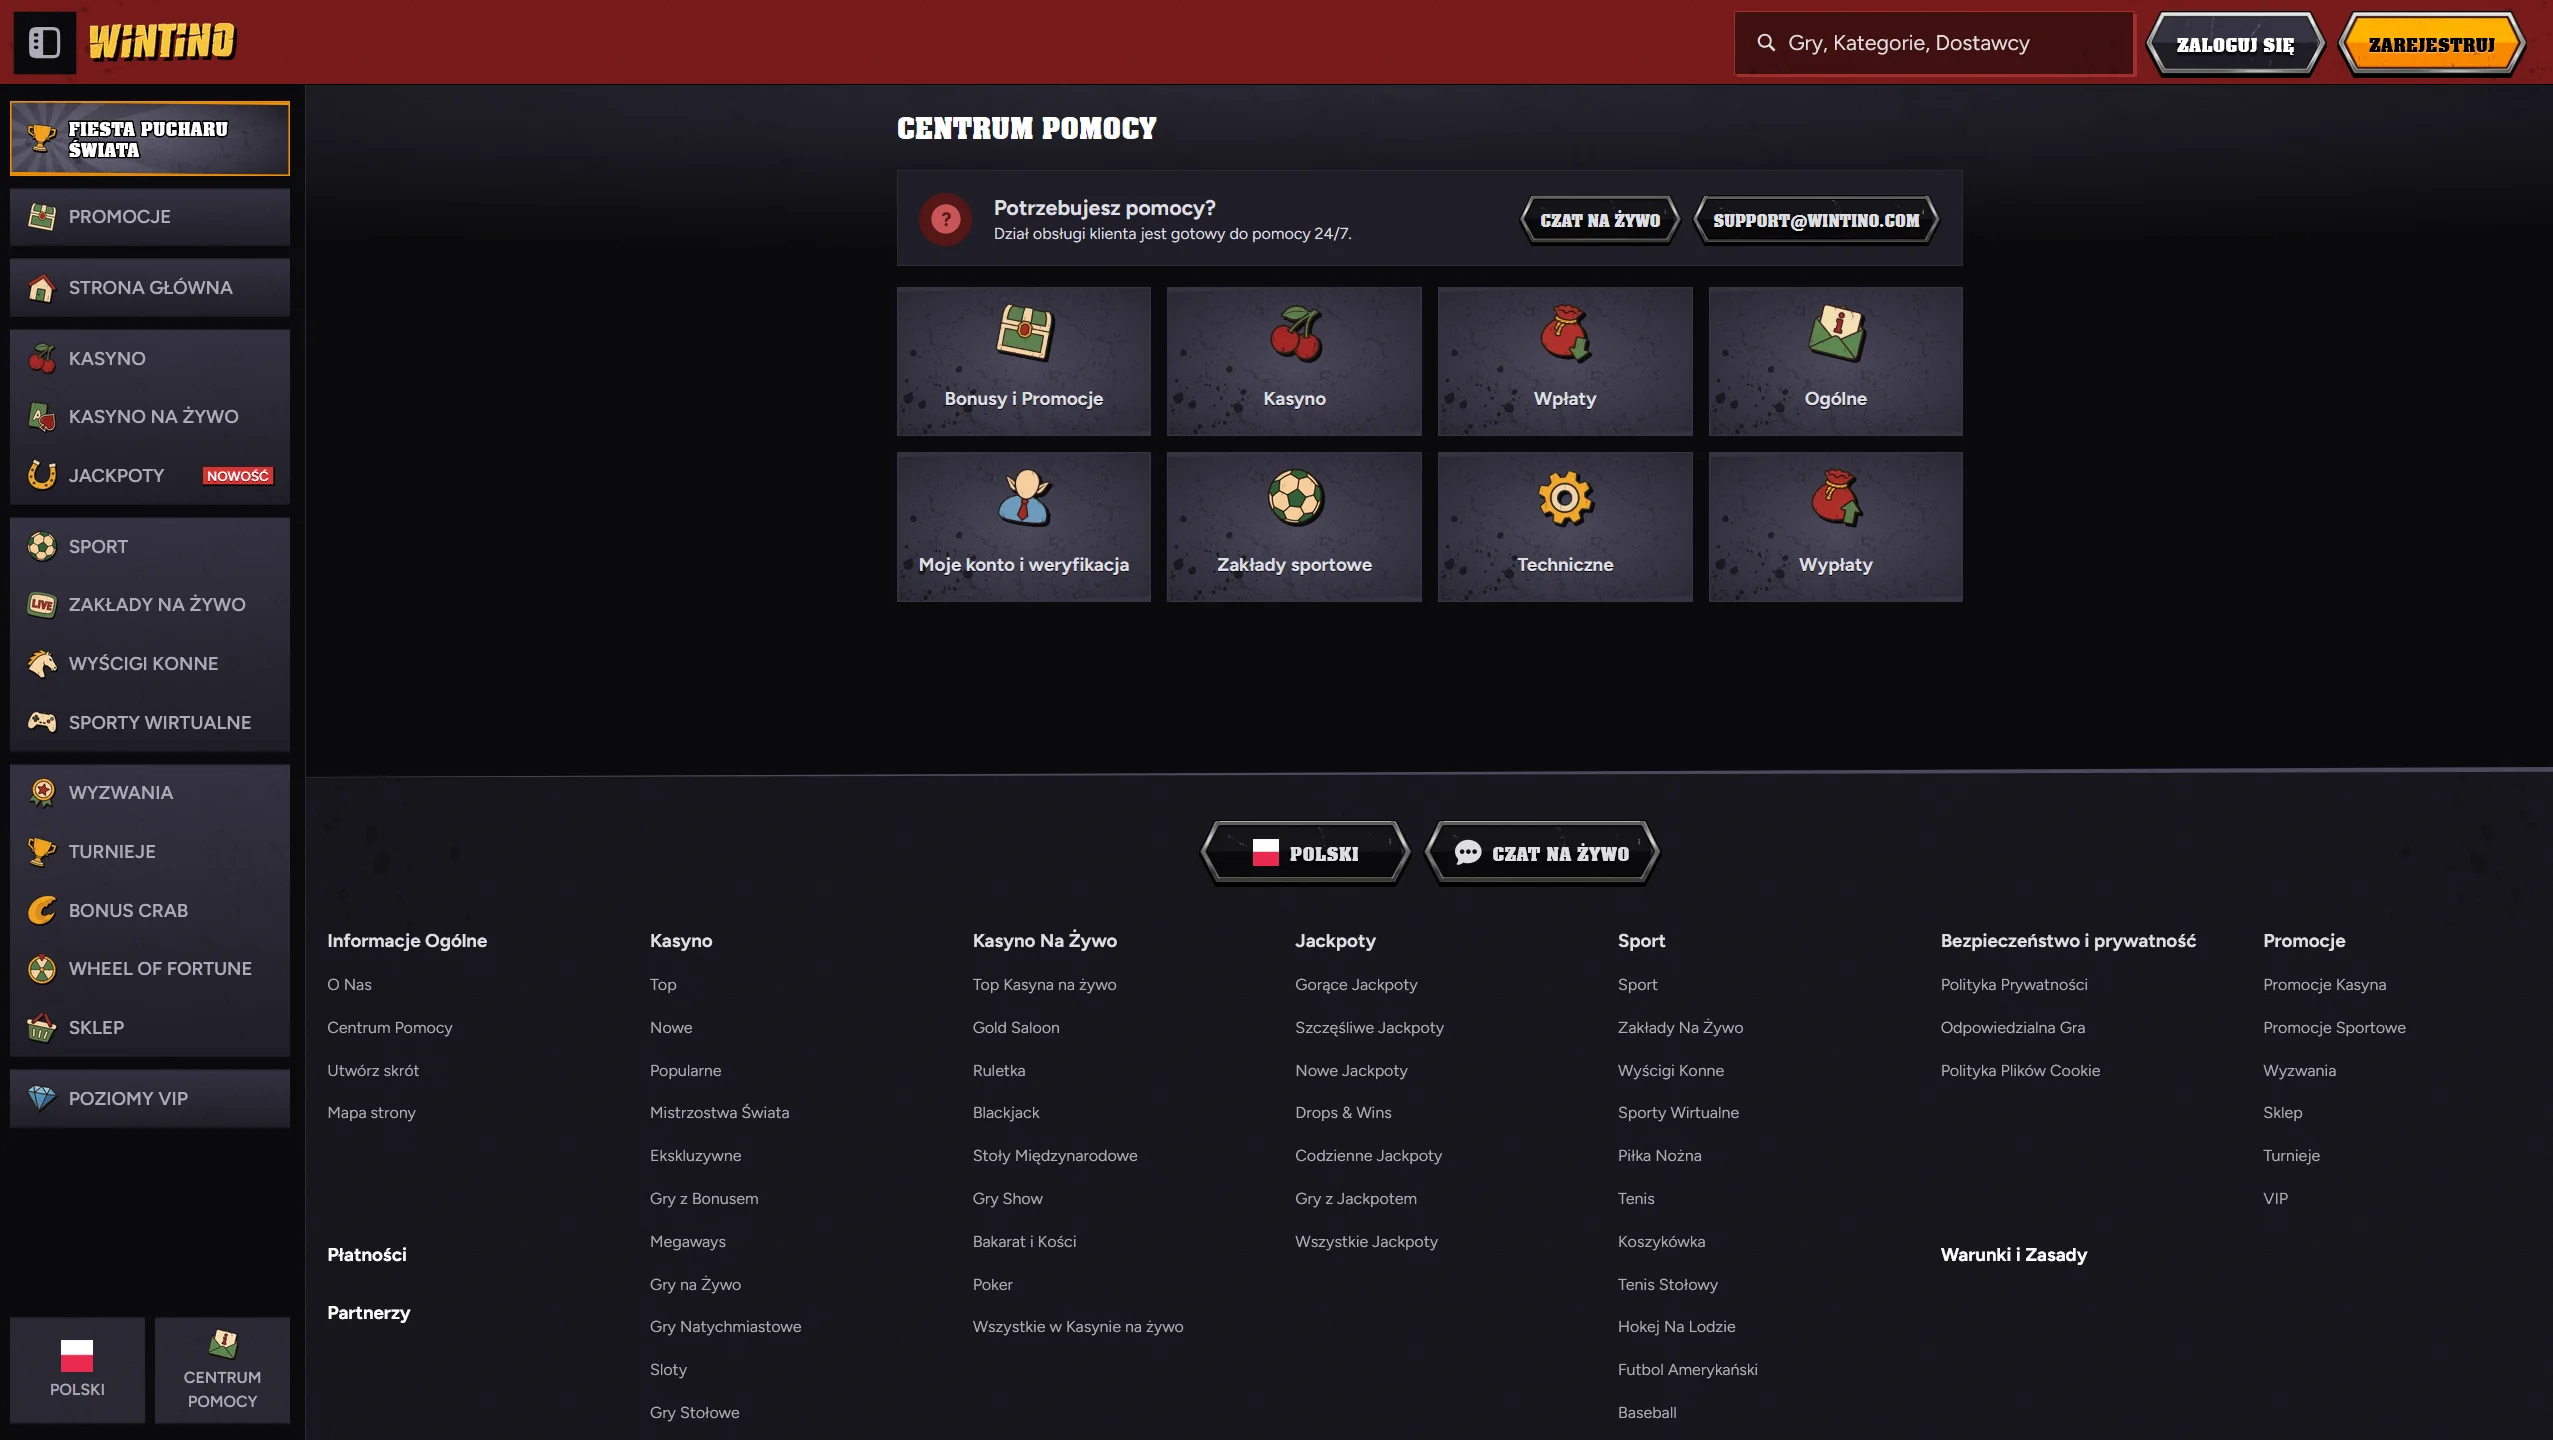This screenshot has width=2553, height=1440.
Task: Select Turnieje in the sidebar menu
Action: [150, 851]
